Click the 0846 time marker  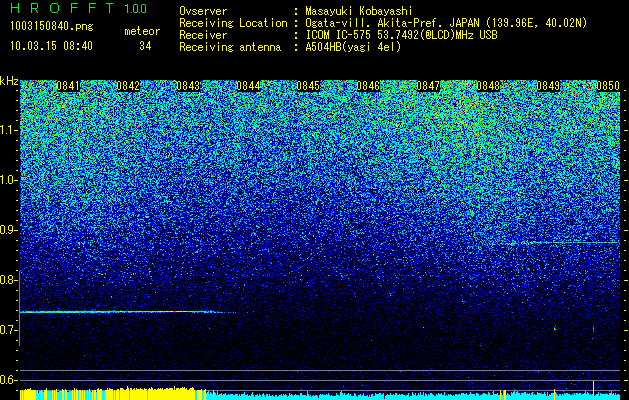(368, 86)
